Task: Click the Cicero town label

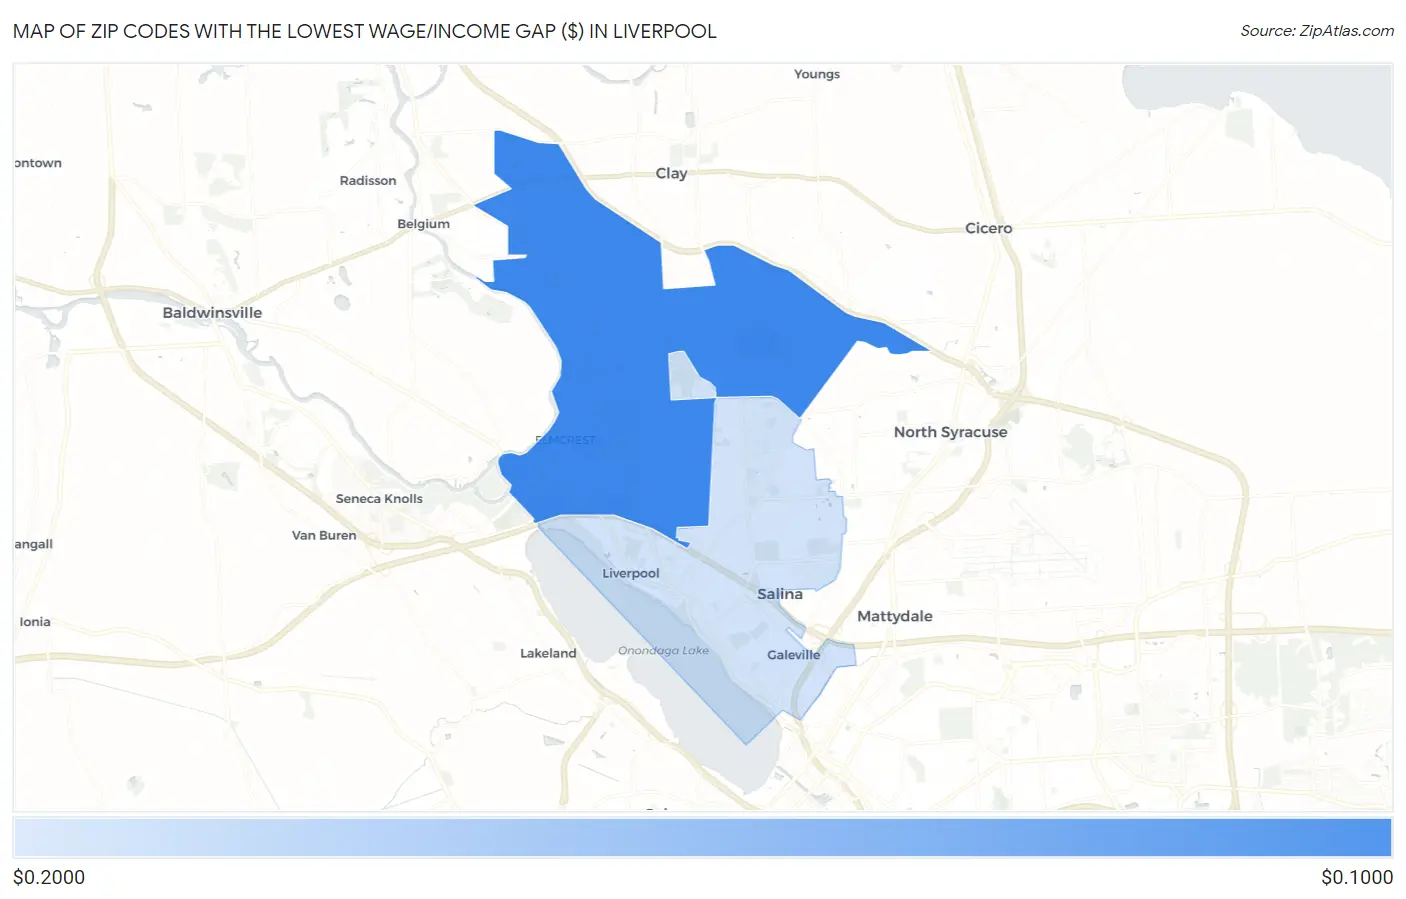Action: [x=988, y=228]
